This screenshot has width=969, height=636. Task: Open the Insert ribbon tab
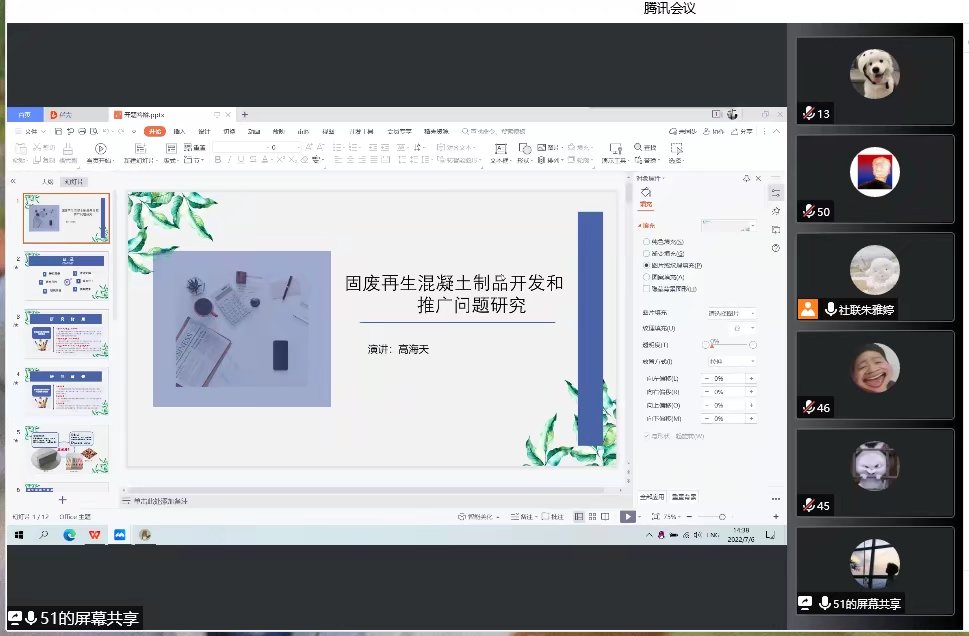(179, 131)
